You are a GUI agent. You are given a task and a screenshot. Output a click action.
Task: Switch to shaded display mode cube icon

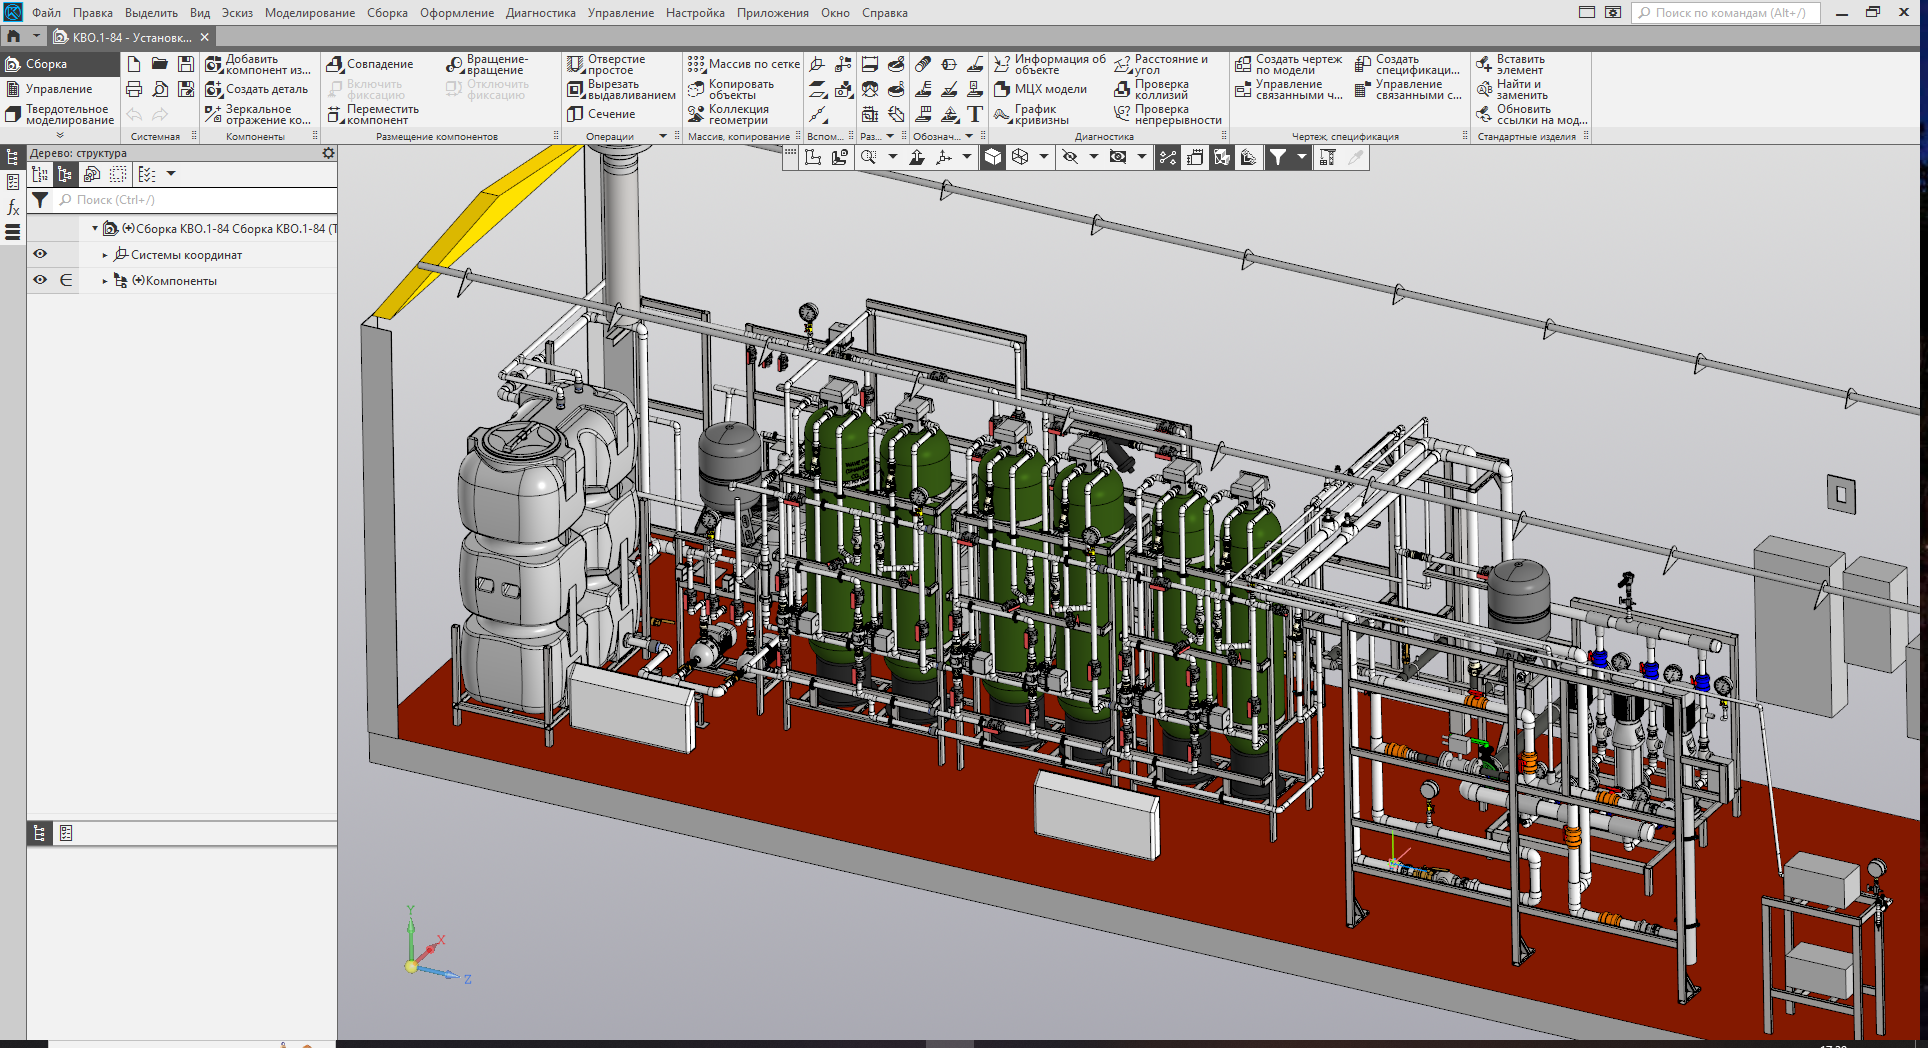point(993,157)
